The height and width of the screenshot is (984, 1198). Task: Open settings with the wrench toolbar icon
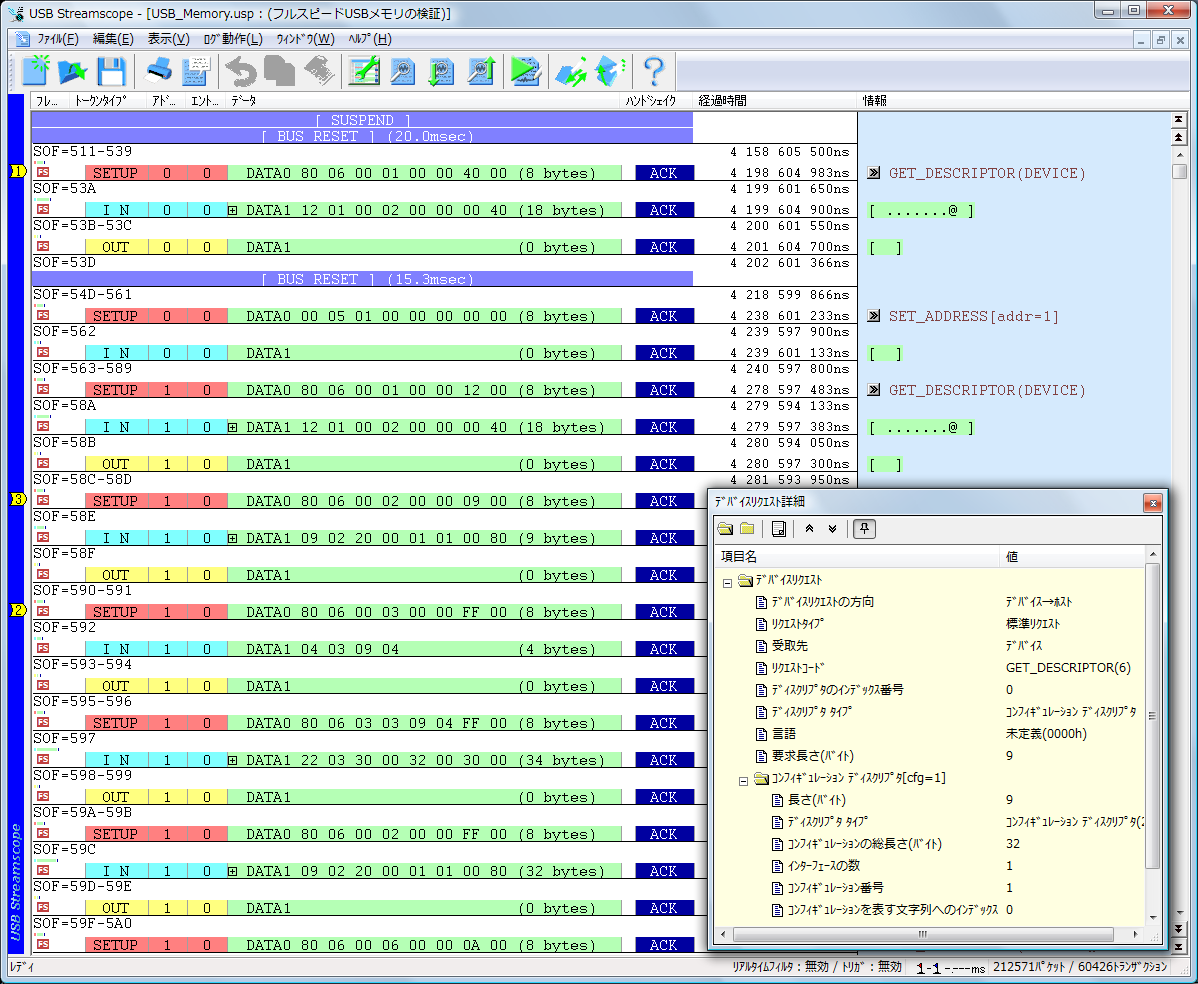click(364, 71)
